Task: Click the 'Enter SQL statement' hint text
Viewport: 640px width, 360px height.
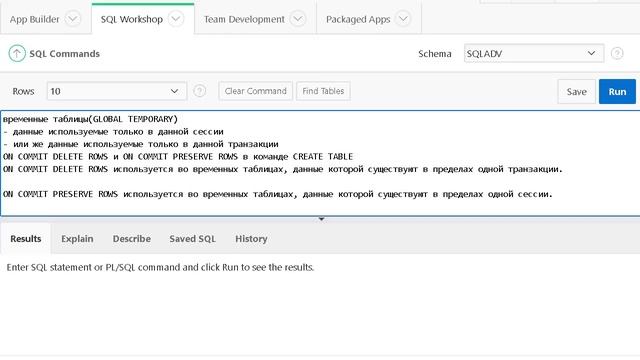Action: coord(160,267)
